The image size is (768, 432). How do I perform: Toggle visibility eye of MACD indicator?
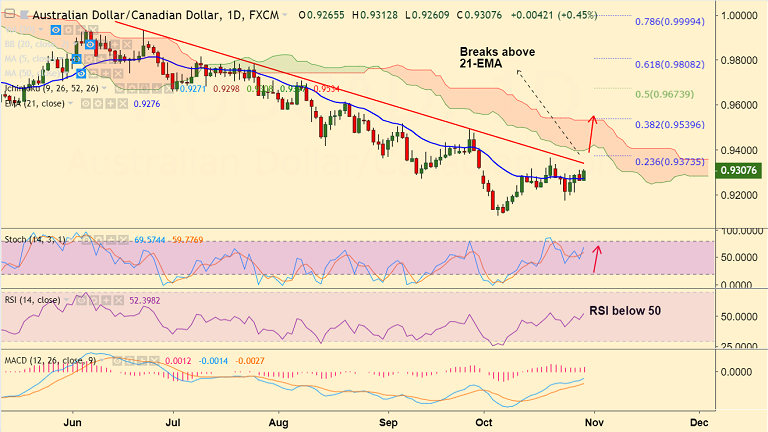118,360
